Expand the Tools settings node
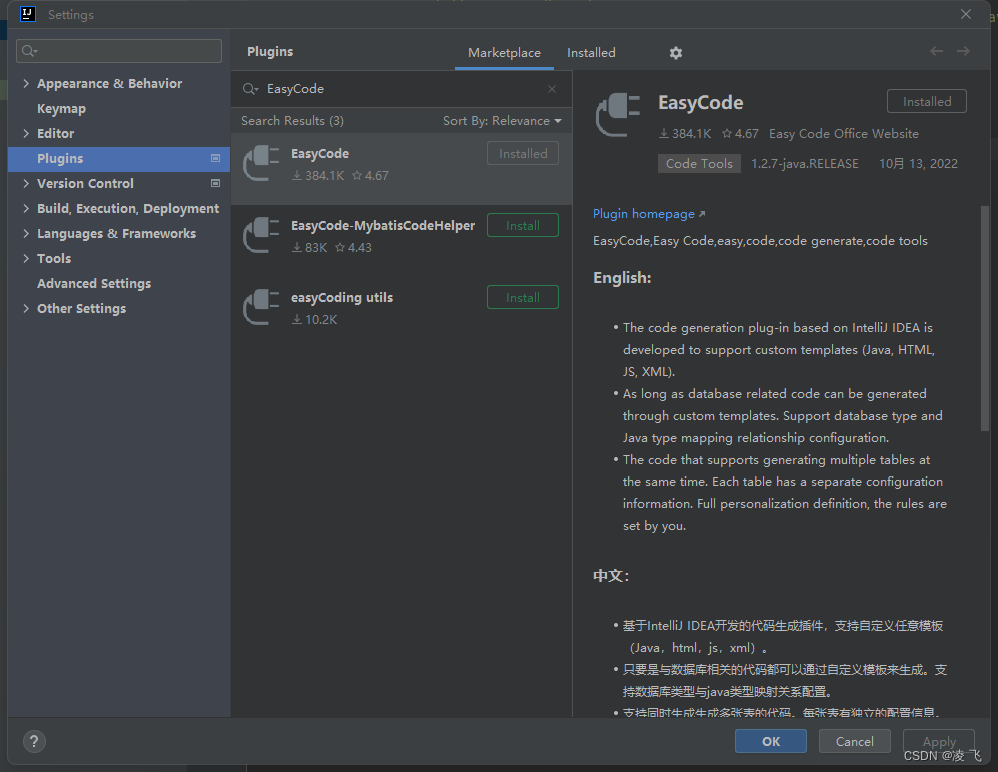Viewport: 998px width, 772px height. pos(26,258)
